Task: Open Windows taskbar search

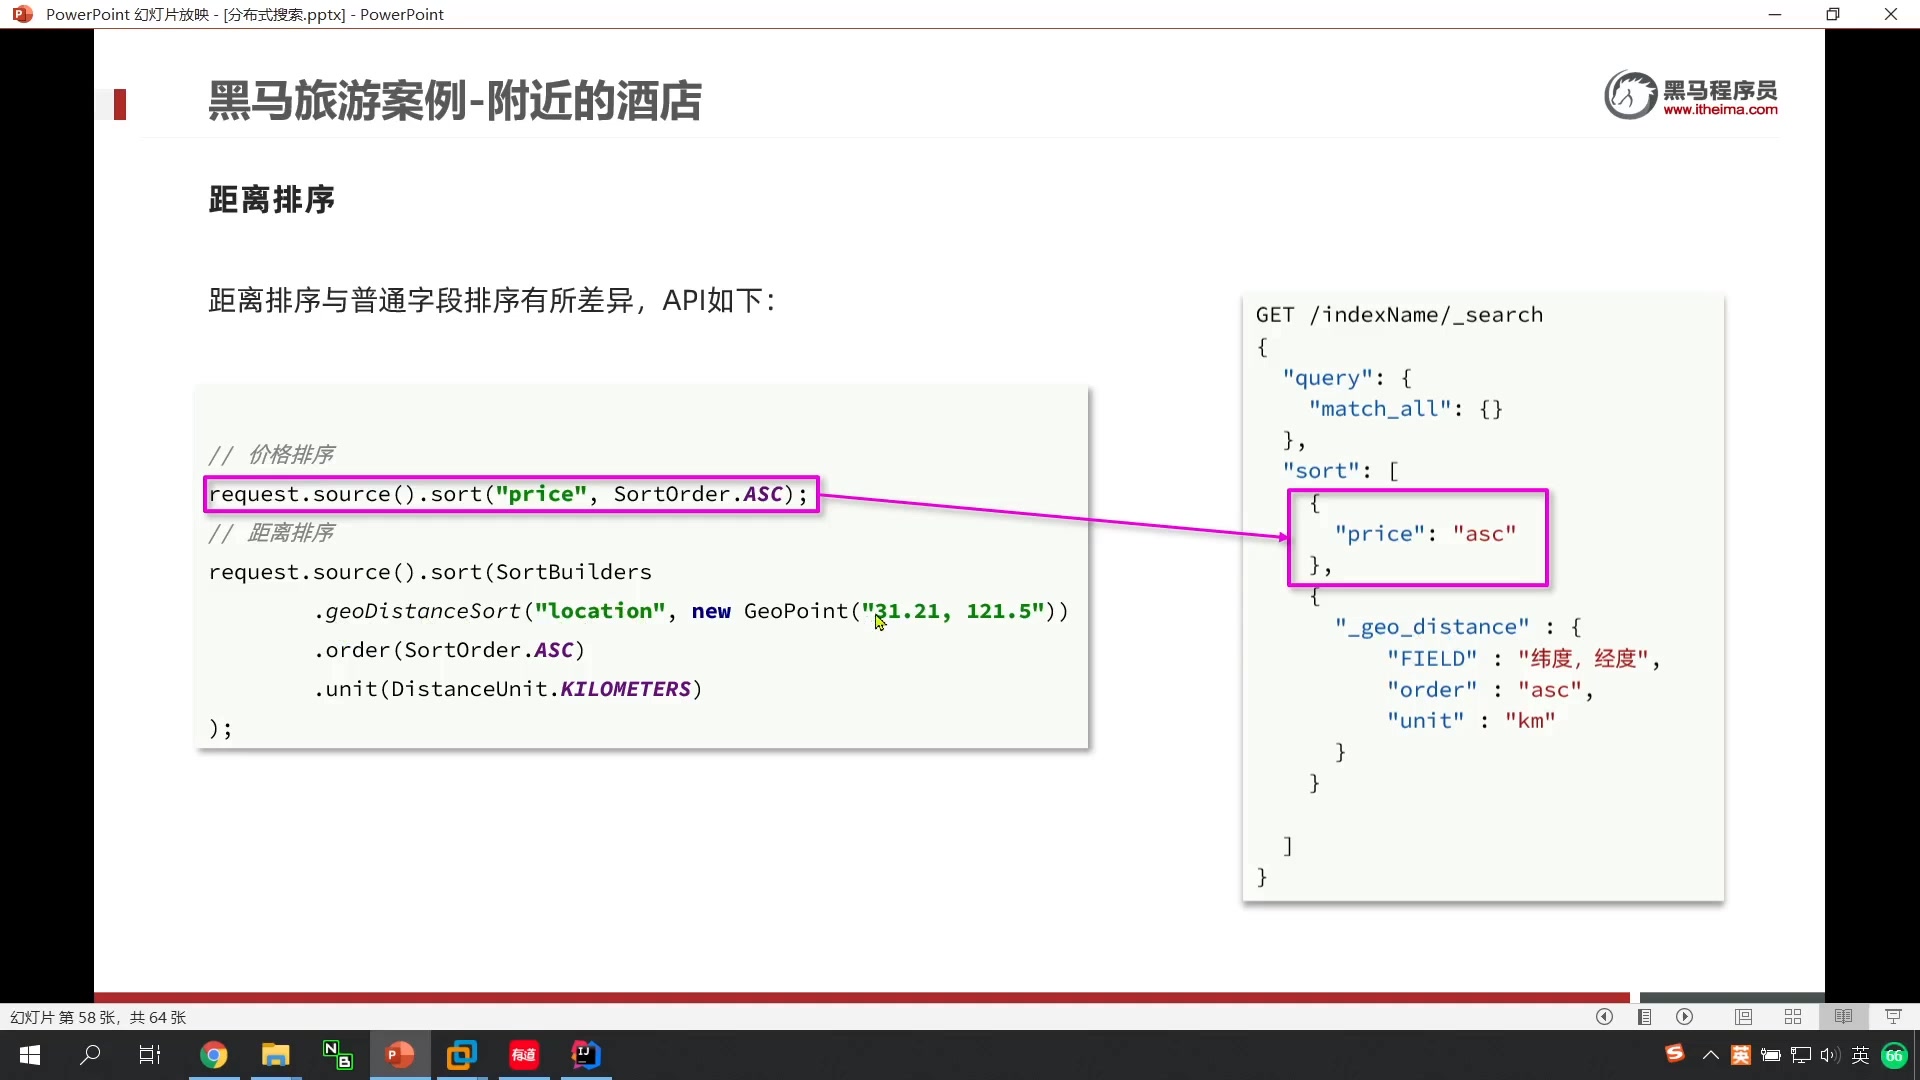Action: coord(90,1055)
